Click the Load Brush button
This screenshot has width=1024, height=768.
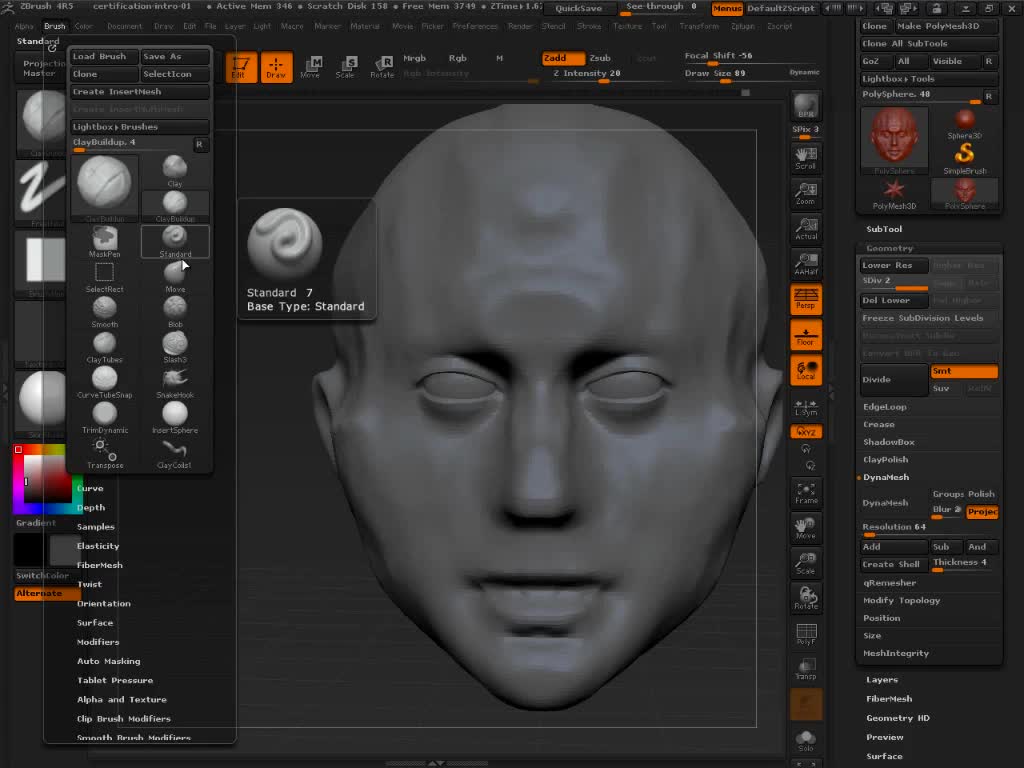(104, 57)
